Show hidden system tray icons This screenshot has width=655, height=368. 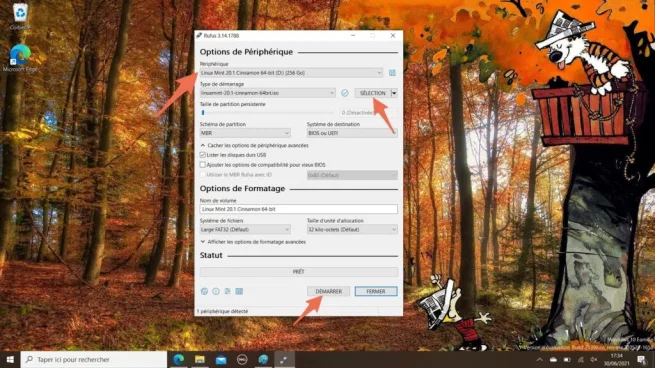click(x=540, y=359)
